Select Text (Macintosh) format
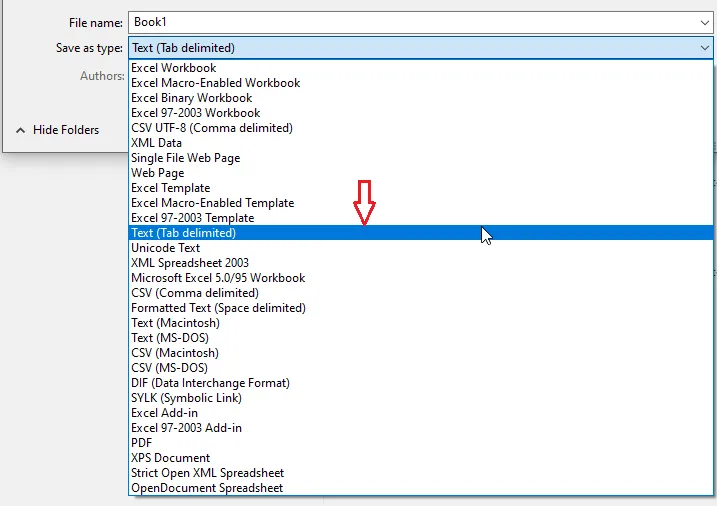 tap(421, 323)
